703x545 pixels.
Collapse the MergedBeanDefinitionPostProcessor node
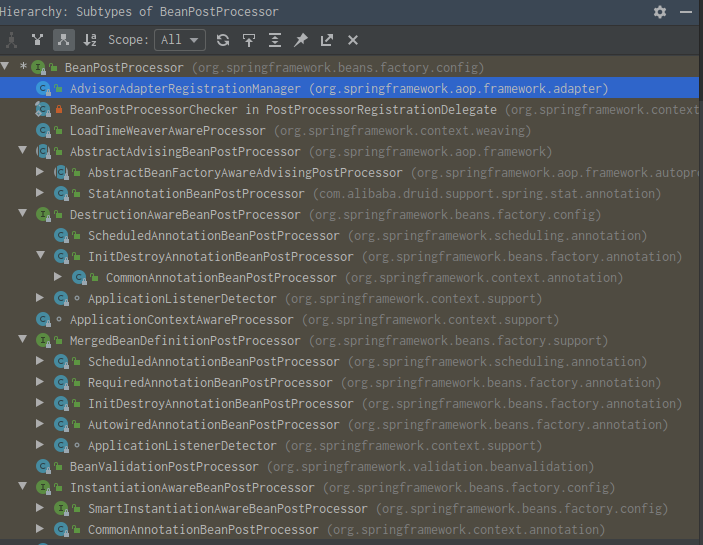(22, 341)
